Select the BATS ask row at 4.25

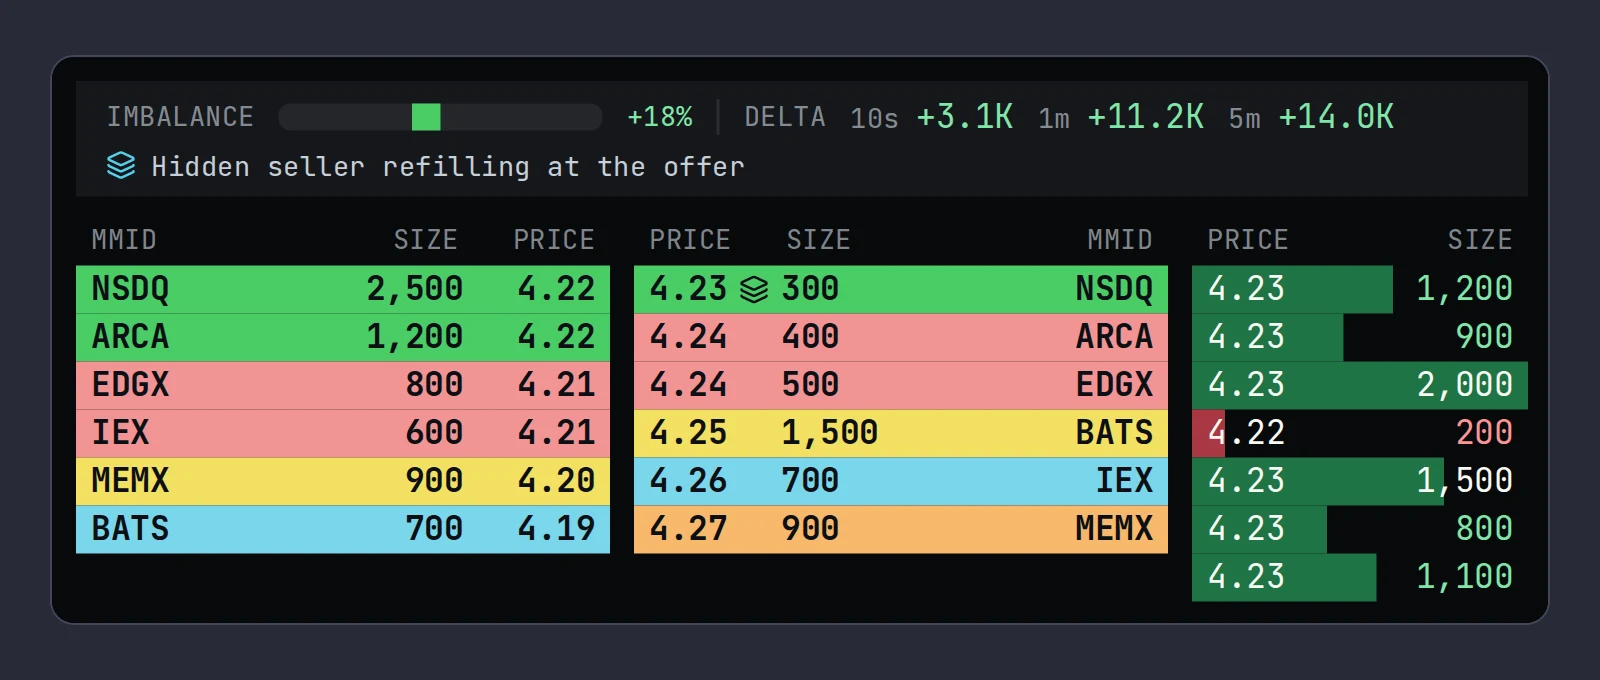click(x=901, y=433)
